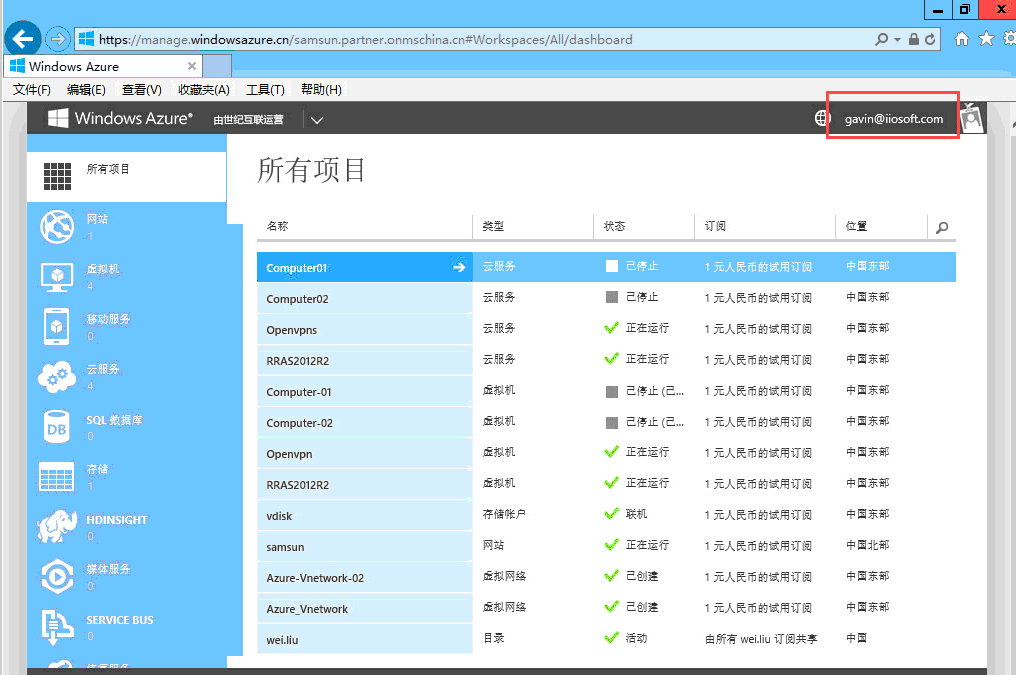The height and width of the screenshot is (675, 1016).
Task: Open Favorites star icon
Action: pyautogui.click(x=986, y=39)
